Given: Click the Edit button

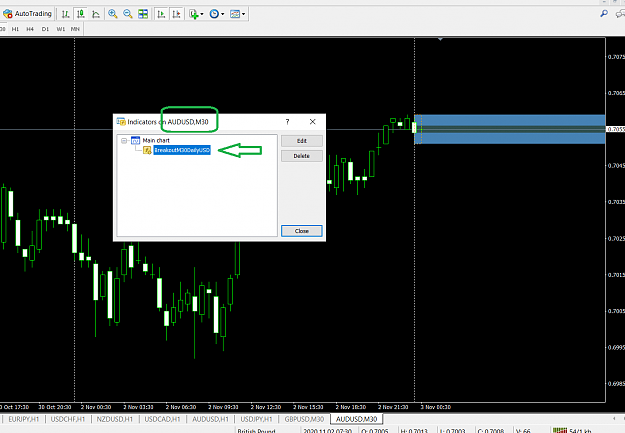Looking at the screenshot, I should tap(302, 141).
